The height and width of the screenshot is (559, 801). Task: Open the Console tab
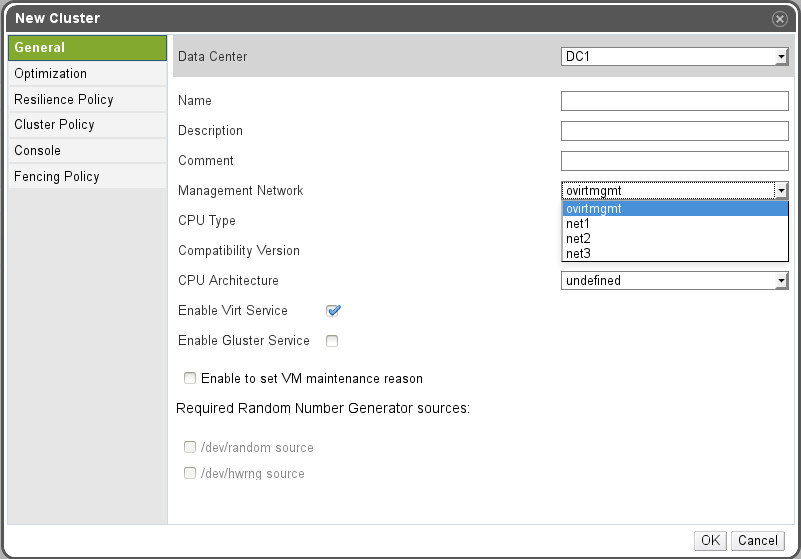(38, 151)
